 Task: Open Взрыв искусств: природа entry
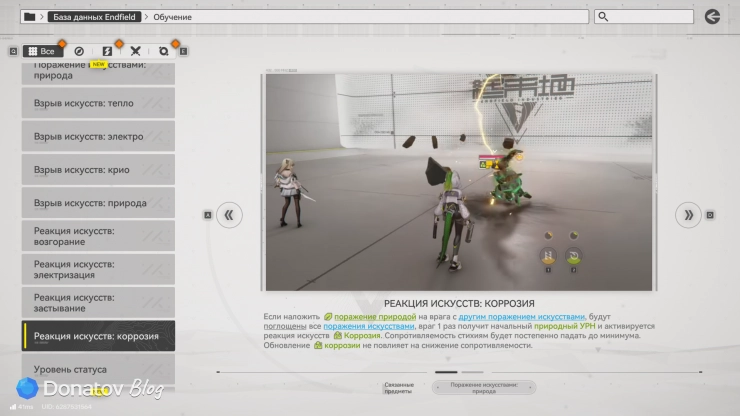98,203
